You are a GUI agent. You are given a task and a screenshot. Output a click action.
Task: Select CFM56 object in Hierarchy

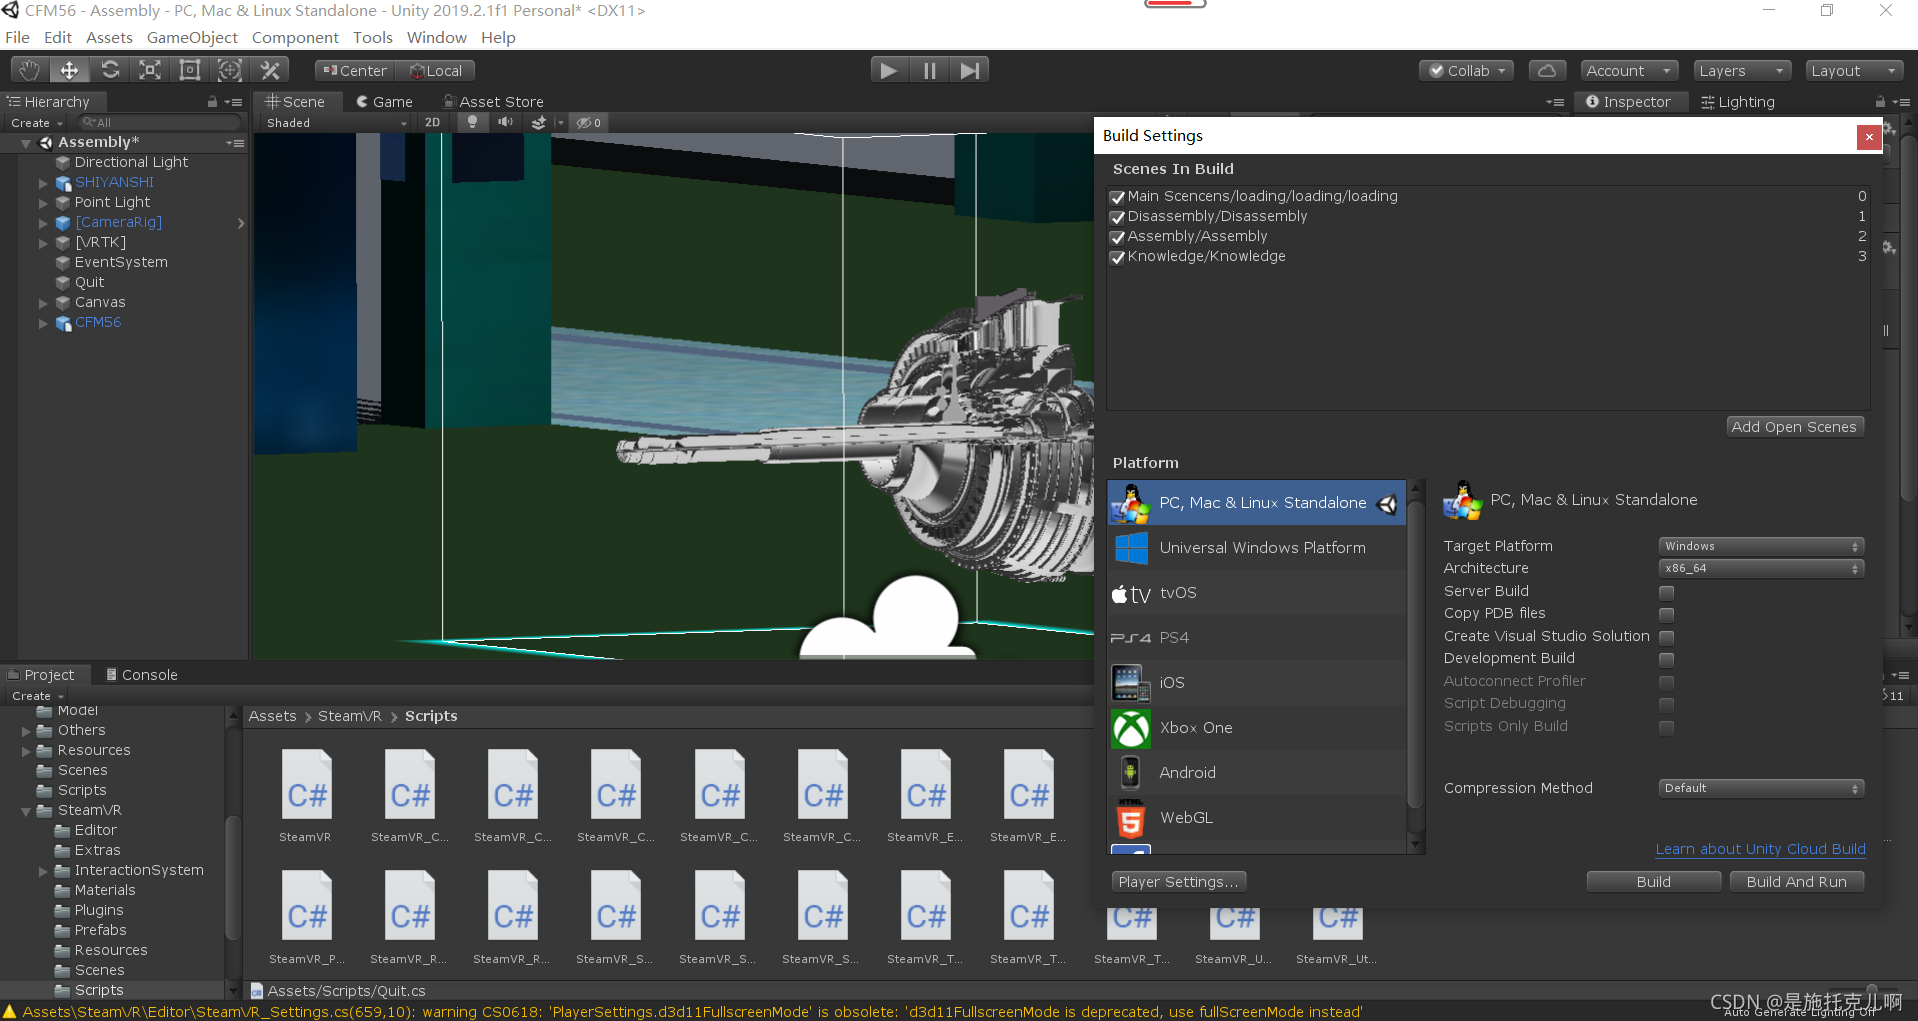(x=98, y=323)
